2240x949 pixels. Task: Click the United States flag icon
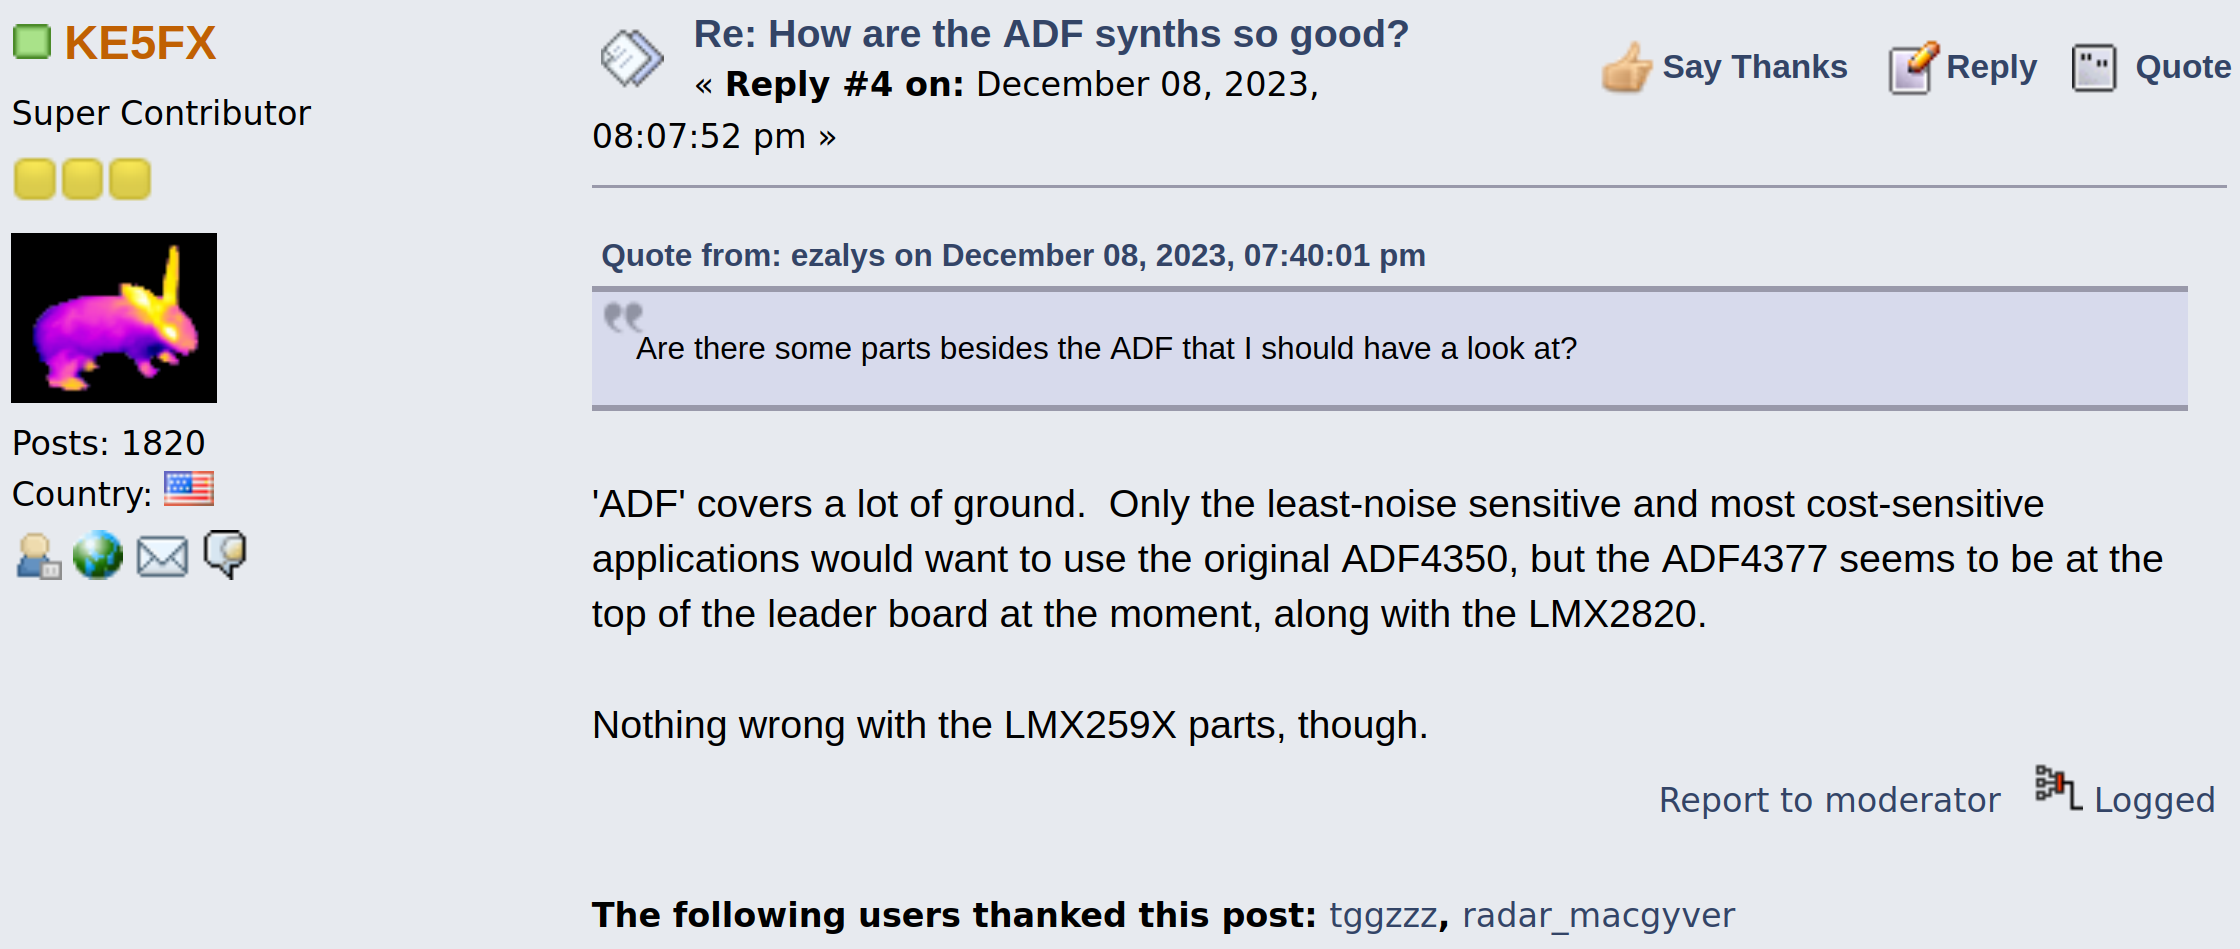click(x=189, y=489)
